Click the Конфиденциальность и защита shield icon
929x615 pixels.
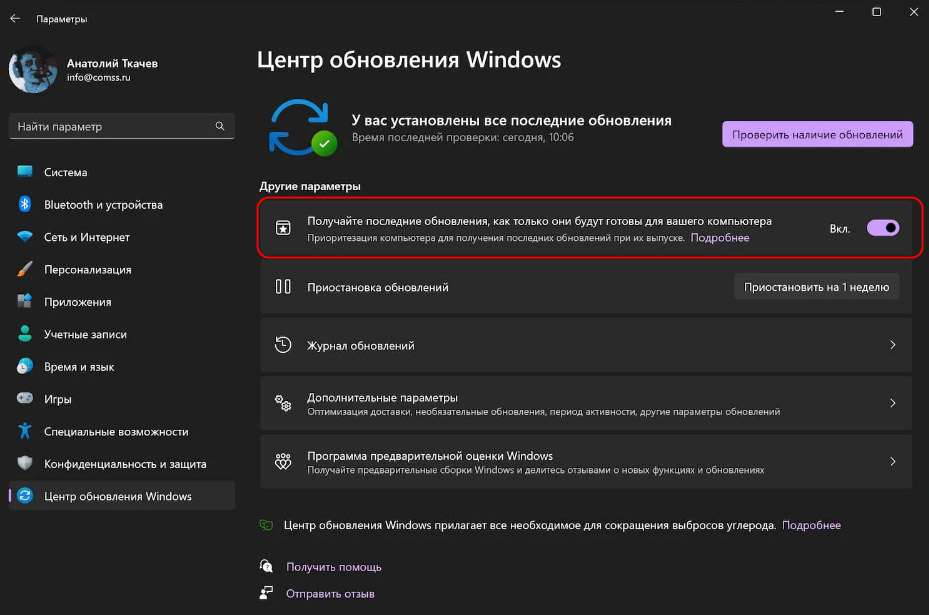(25, 463)
